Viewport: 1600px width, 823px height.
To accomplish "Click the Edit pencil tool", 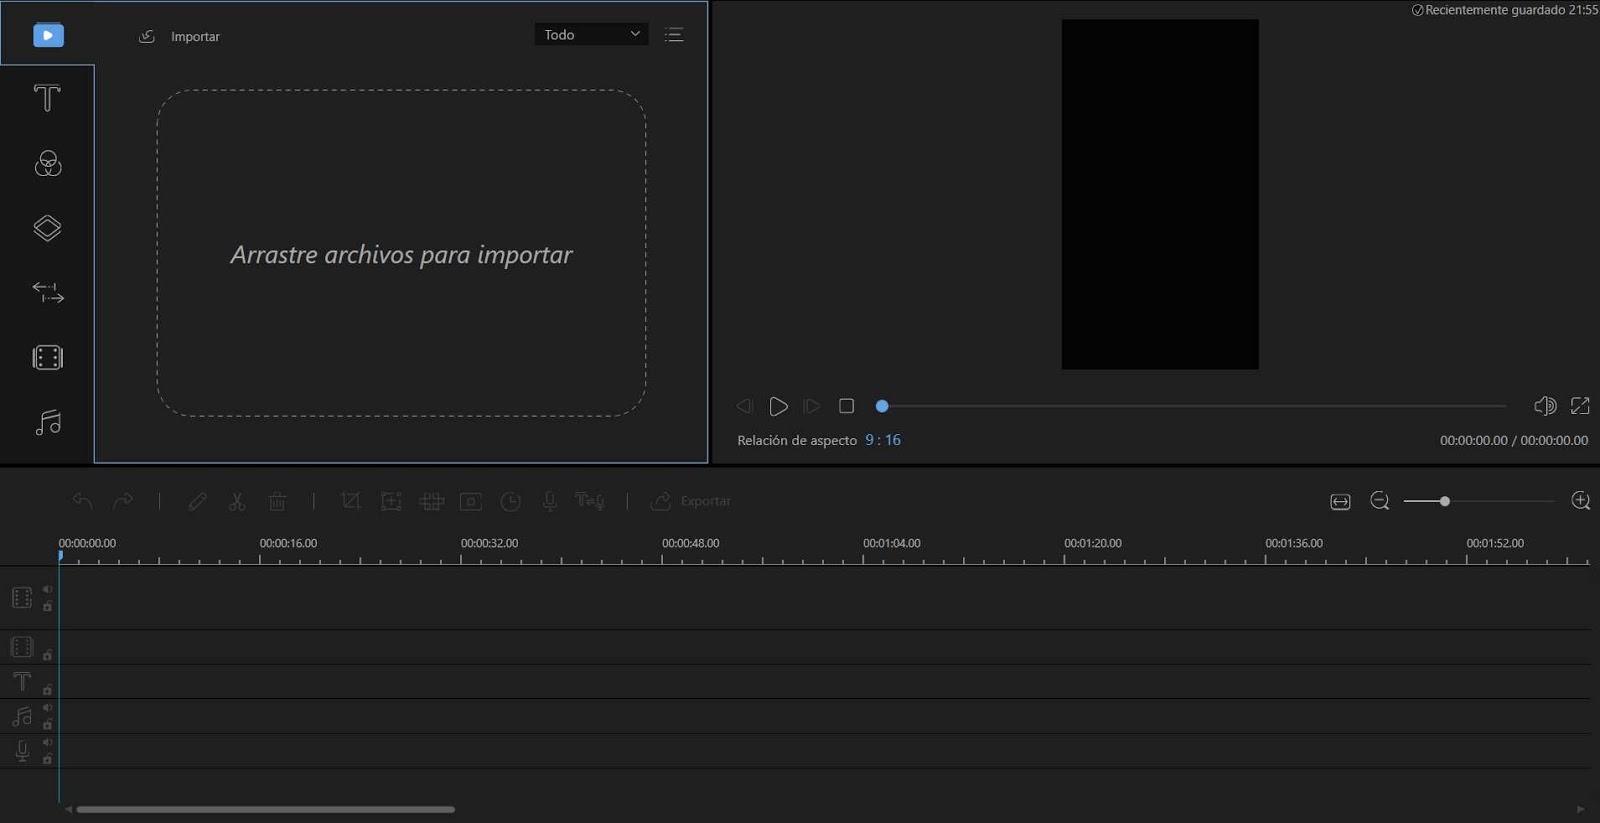I will [197, 501].
